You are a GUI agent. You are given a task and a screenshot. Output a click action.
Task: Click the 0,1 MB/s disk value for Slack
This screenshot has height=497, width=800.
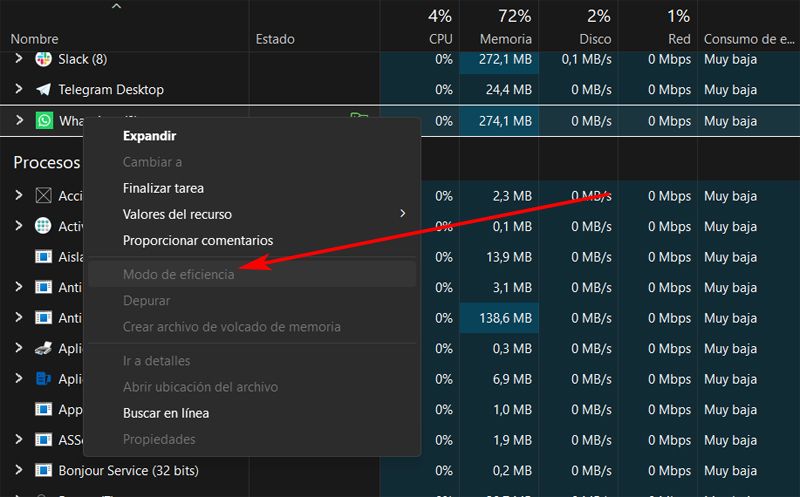coord(586,59)
